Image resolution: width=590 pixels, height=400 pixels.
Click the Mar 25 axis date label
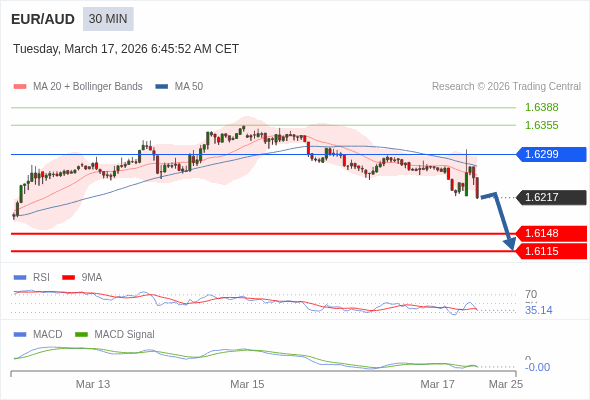[506, 384]
